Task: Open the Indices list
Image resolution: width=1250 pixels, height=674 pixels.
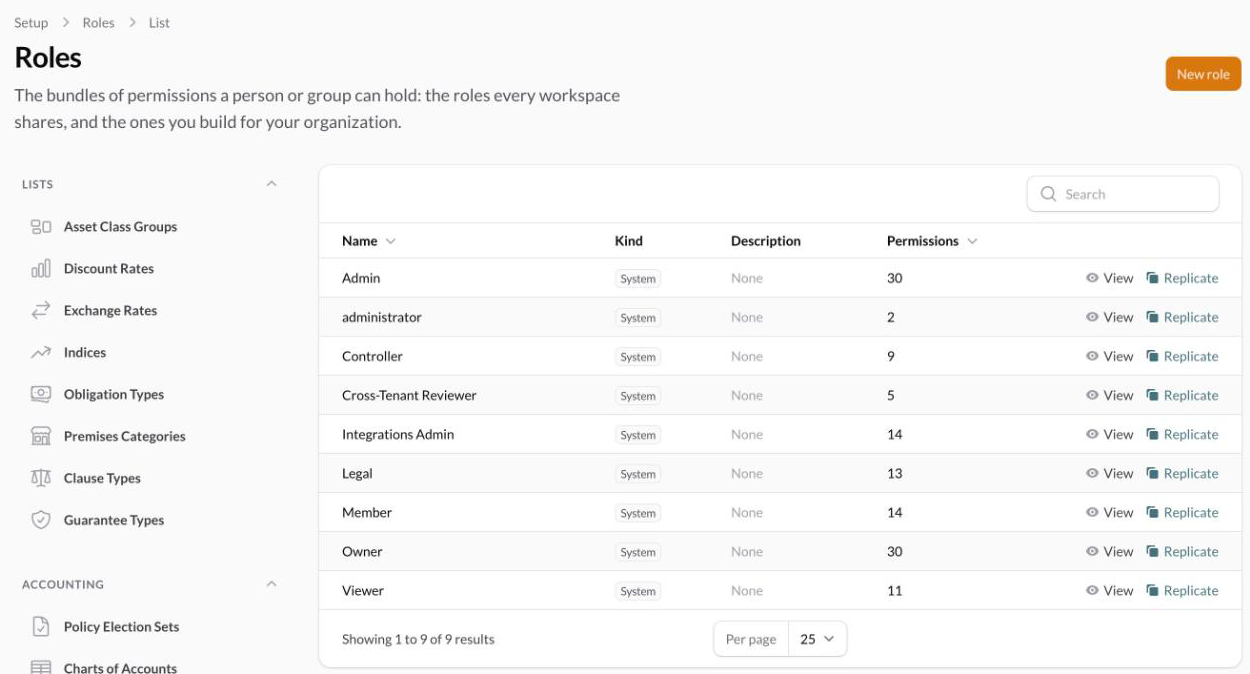Action: 85,353
